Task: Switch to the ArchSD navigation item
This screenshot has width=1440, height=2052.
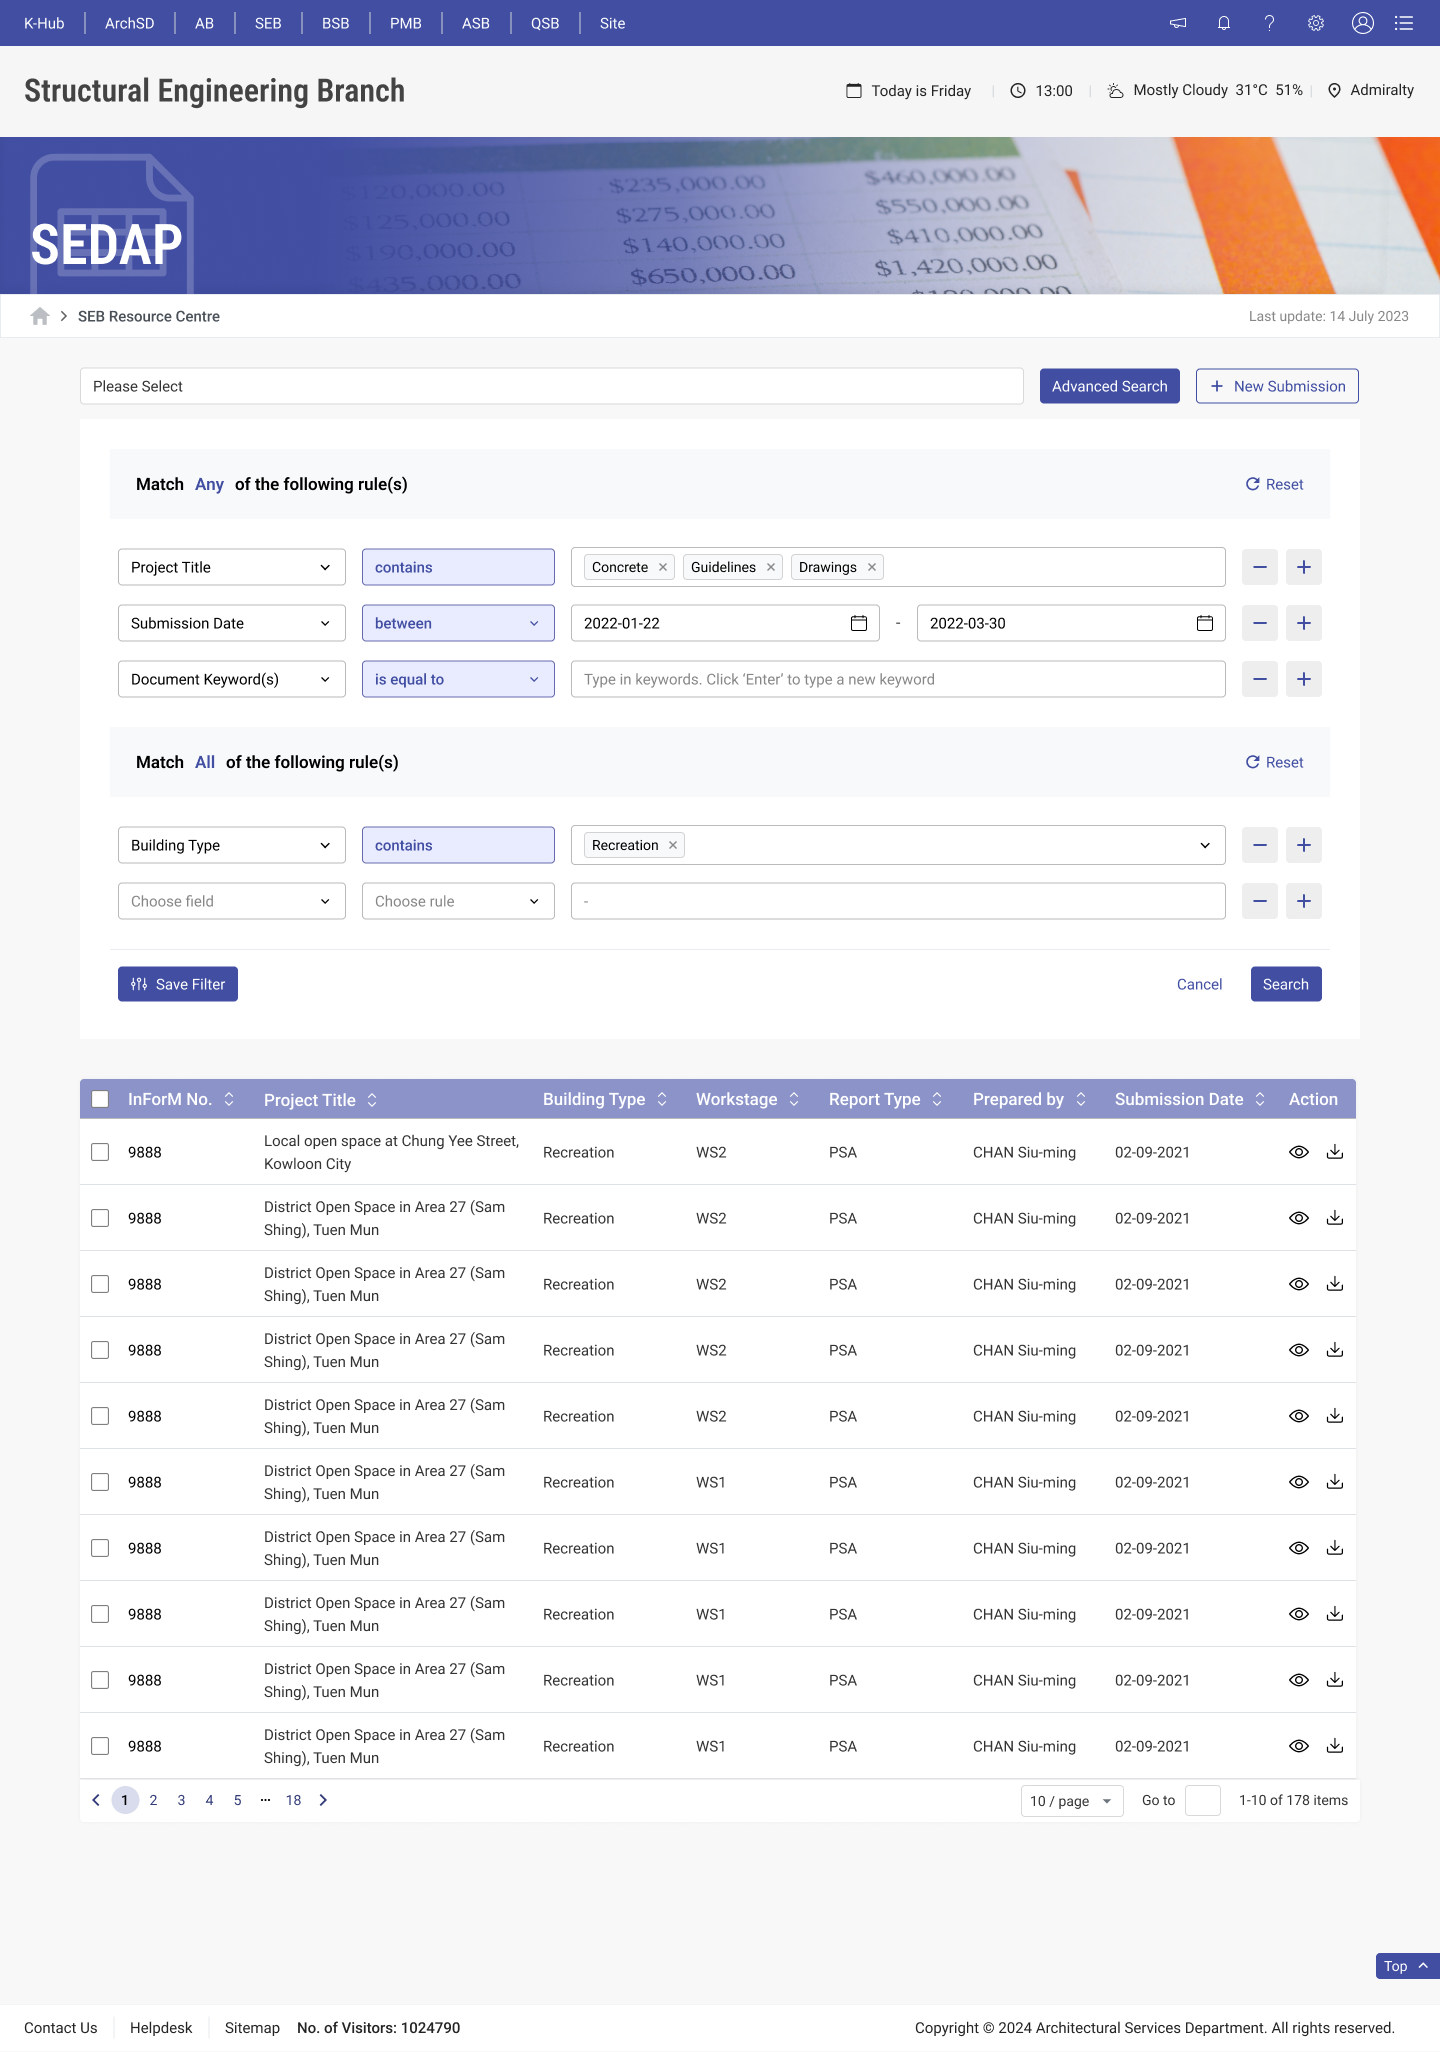Action: pyautogui.click(x=129, y=23)
